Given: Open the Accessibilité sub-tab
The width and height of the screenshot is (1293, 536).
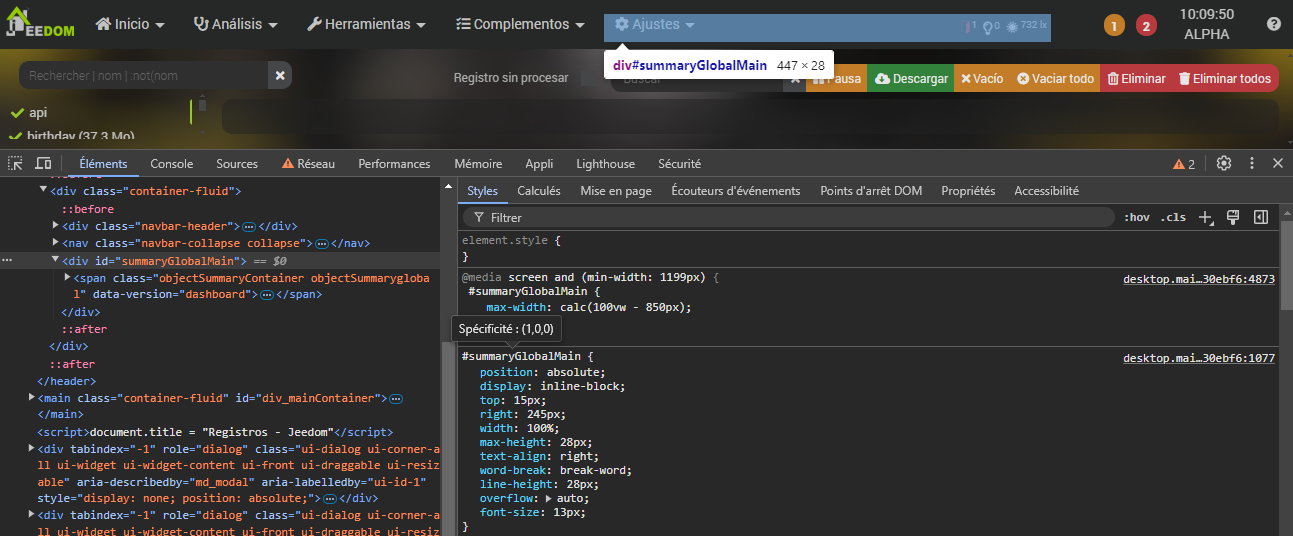Looking at the screenshot, I should tap(1046, 191).
